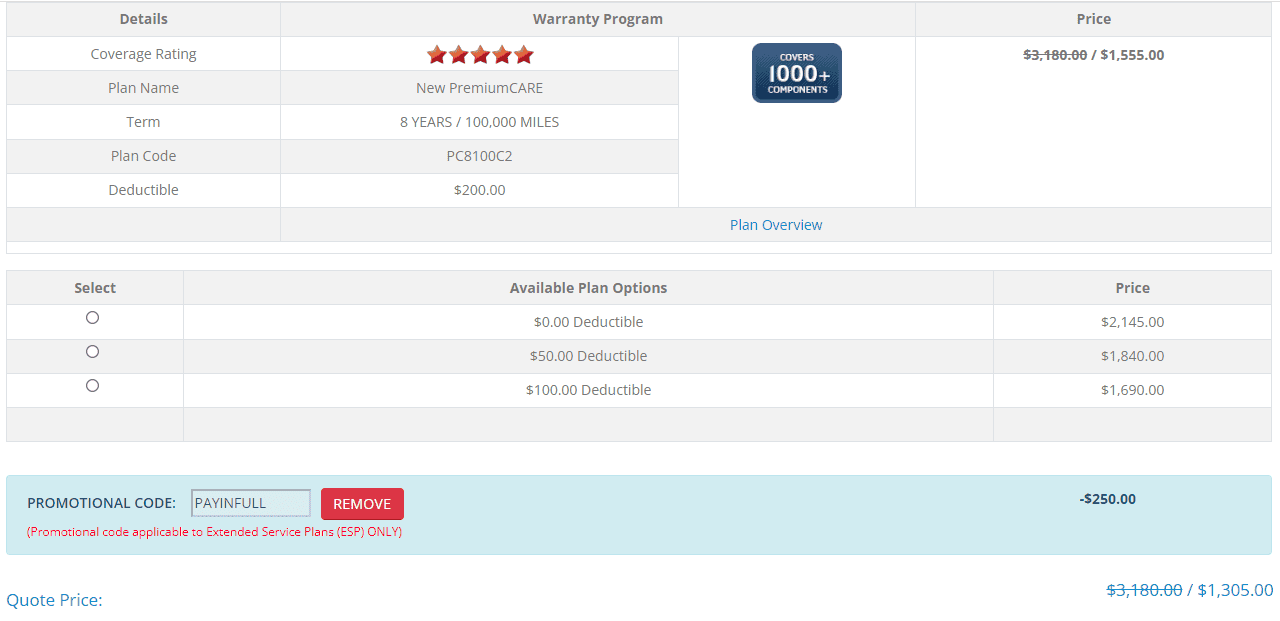The height and width of the screenshot is (621, 1280).
Task: Click the PC8100C2 plan code
Action: 479,156
